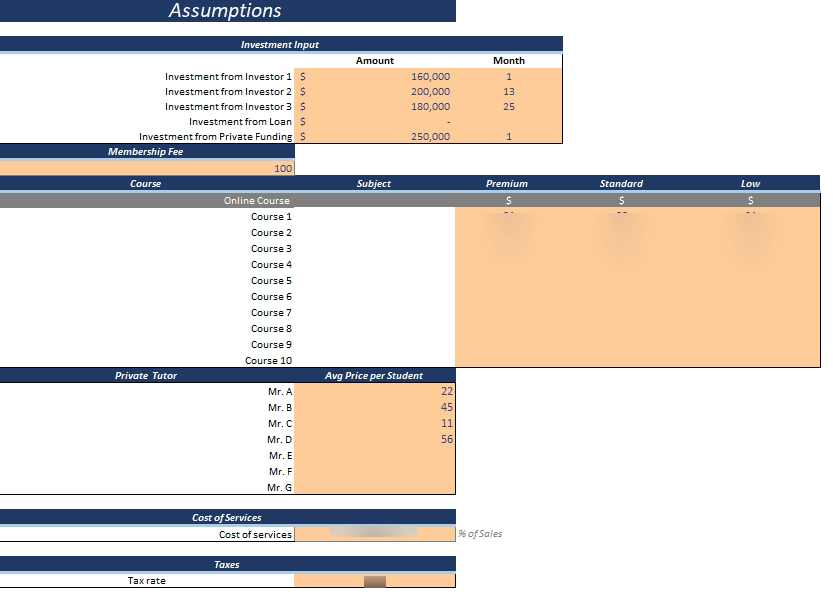Select the Course 9 row label
This screenshot has width=833, height=596.
pyautogui.click(x=271, y=344)
